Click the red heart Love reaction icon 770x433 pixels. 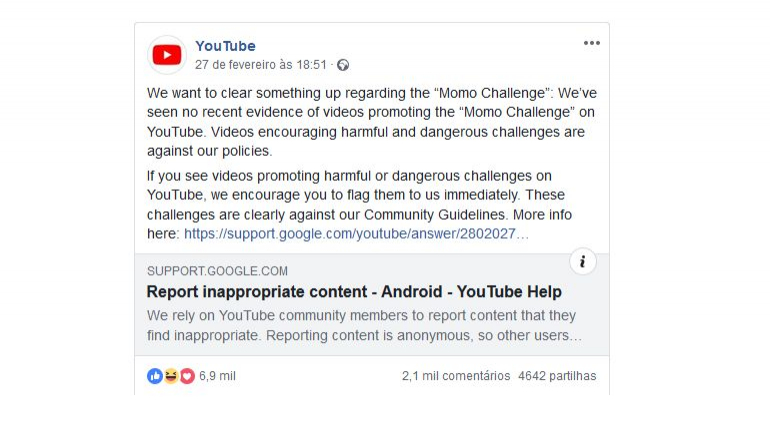pos(187,376)
